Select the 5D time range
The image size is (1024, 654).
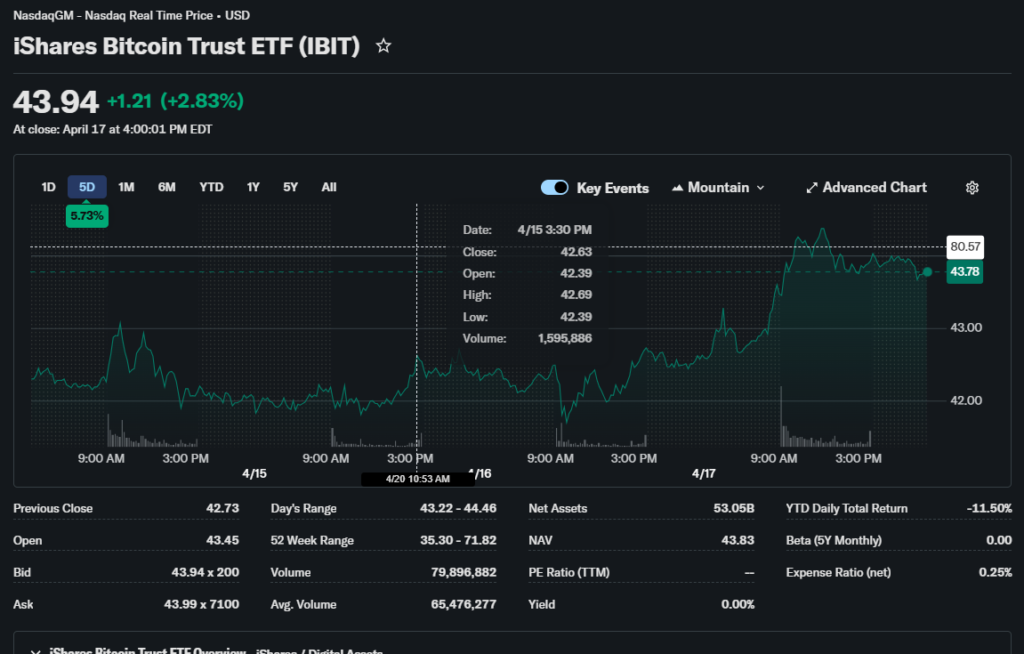tap(87, 187)
